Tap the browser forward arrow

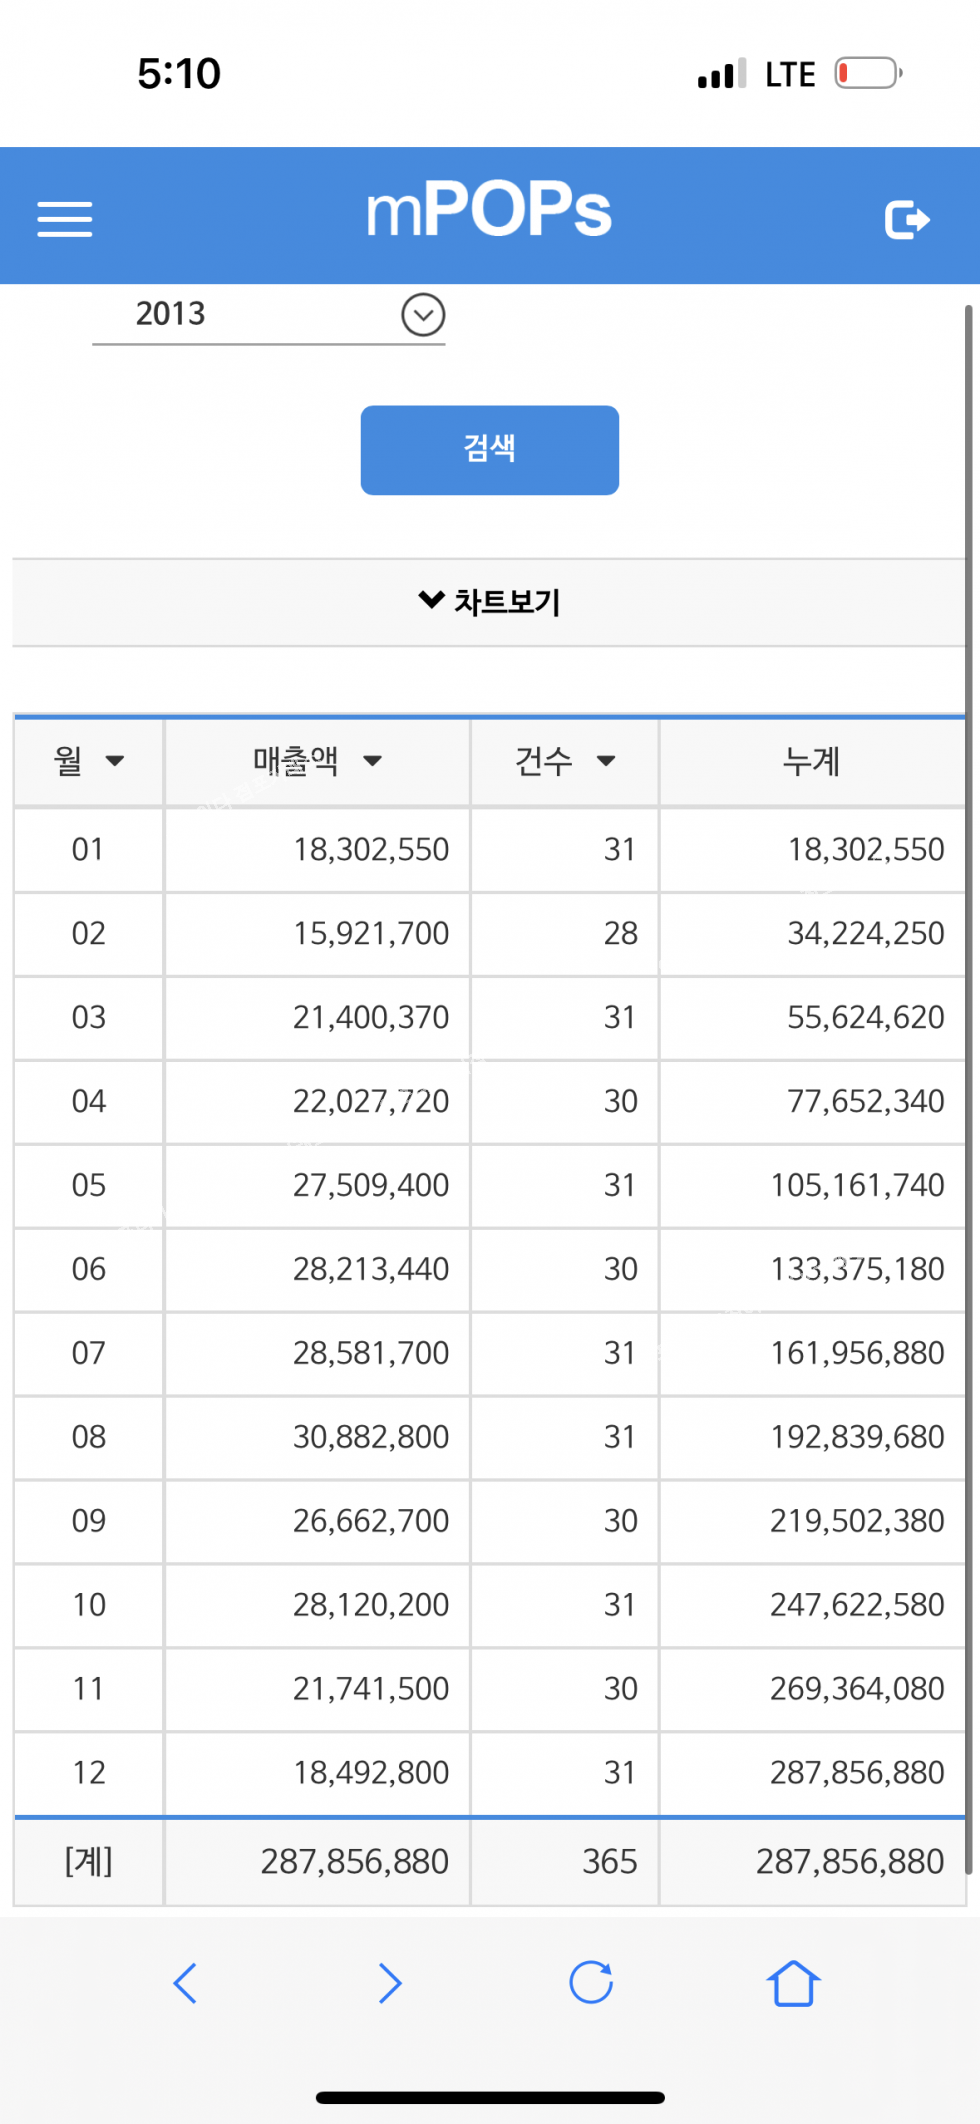[x=390, y=1983]
